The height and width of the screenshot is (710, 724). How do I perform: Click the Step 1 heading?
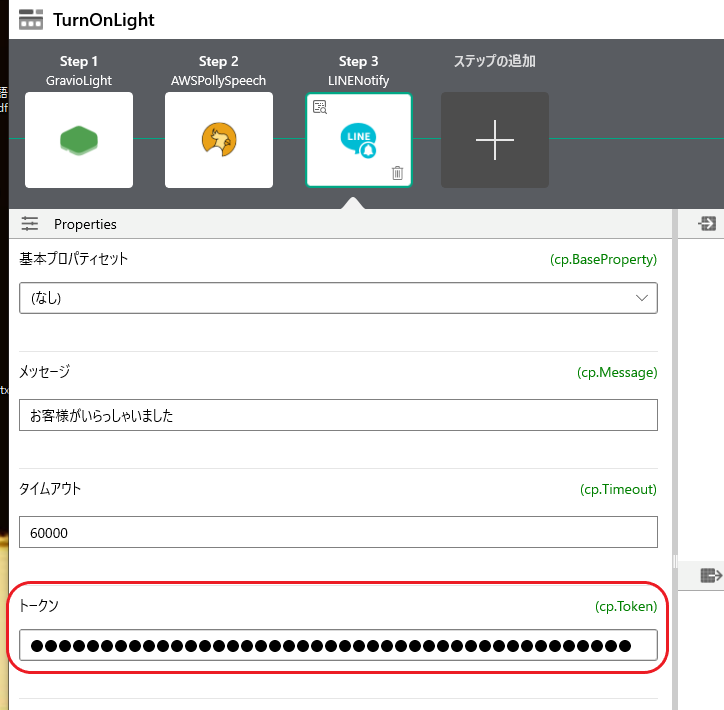(x=79, y=61)
